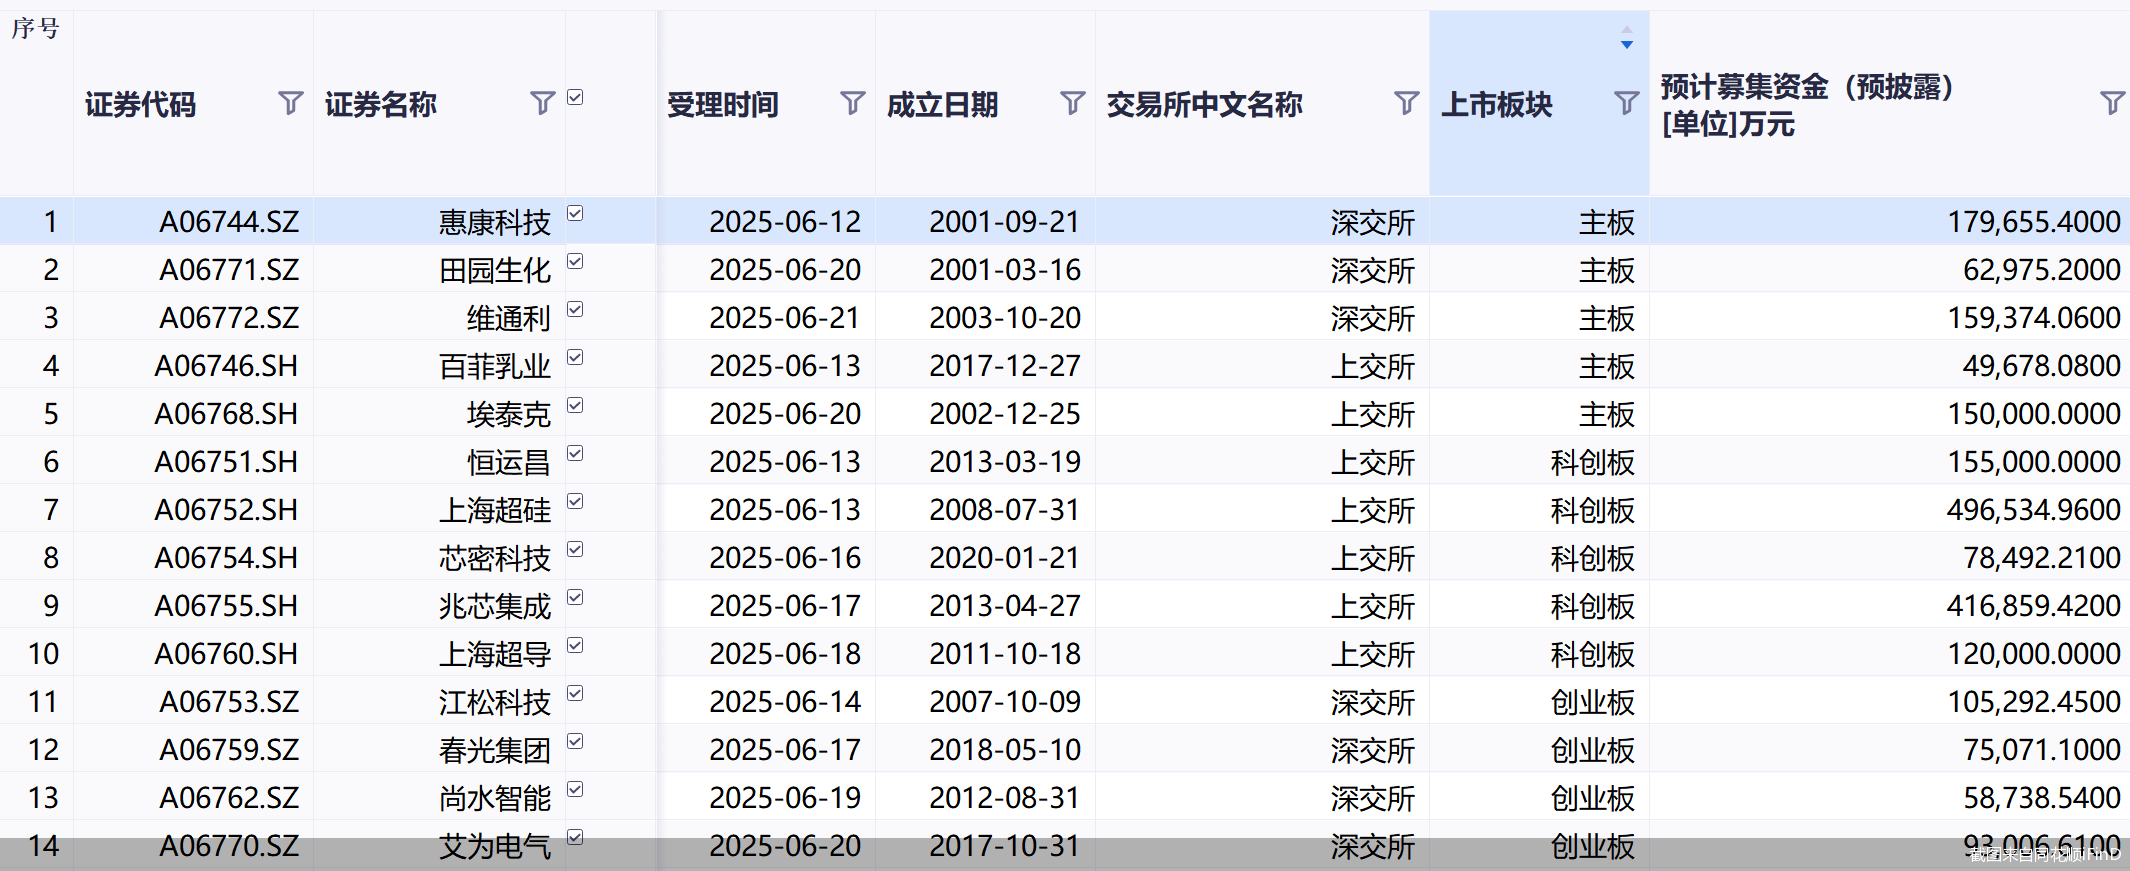Select security code A06760.SH
The width and height of the screenshot is (2130, 871).
226,654
